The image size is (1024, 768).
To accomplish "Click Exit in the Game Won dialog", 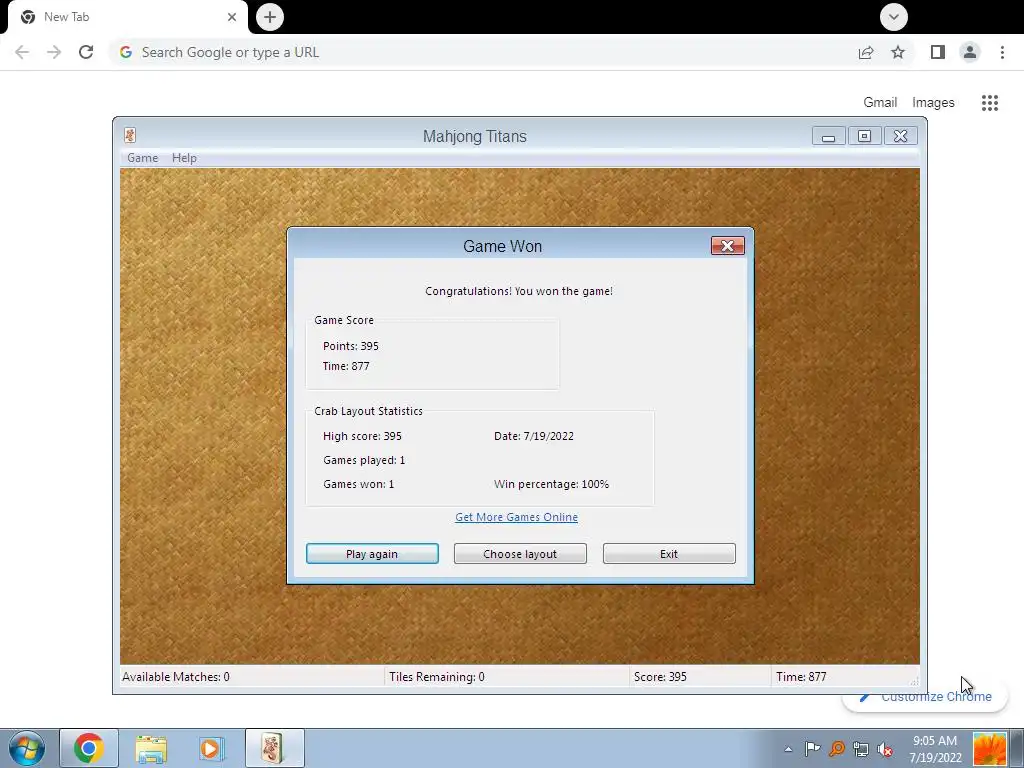I will 669,554.
